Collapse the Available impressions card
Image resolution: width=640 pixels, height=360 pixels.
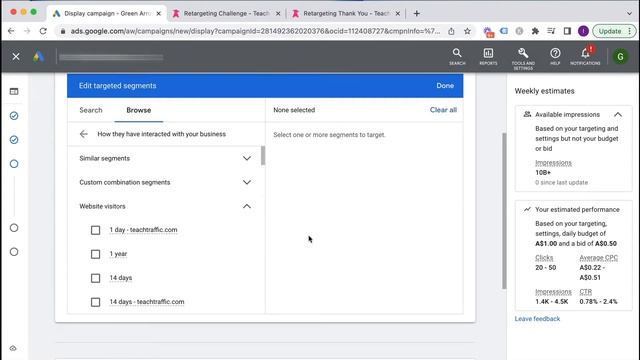tap(618, 115)
